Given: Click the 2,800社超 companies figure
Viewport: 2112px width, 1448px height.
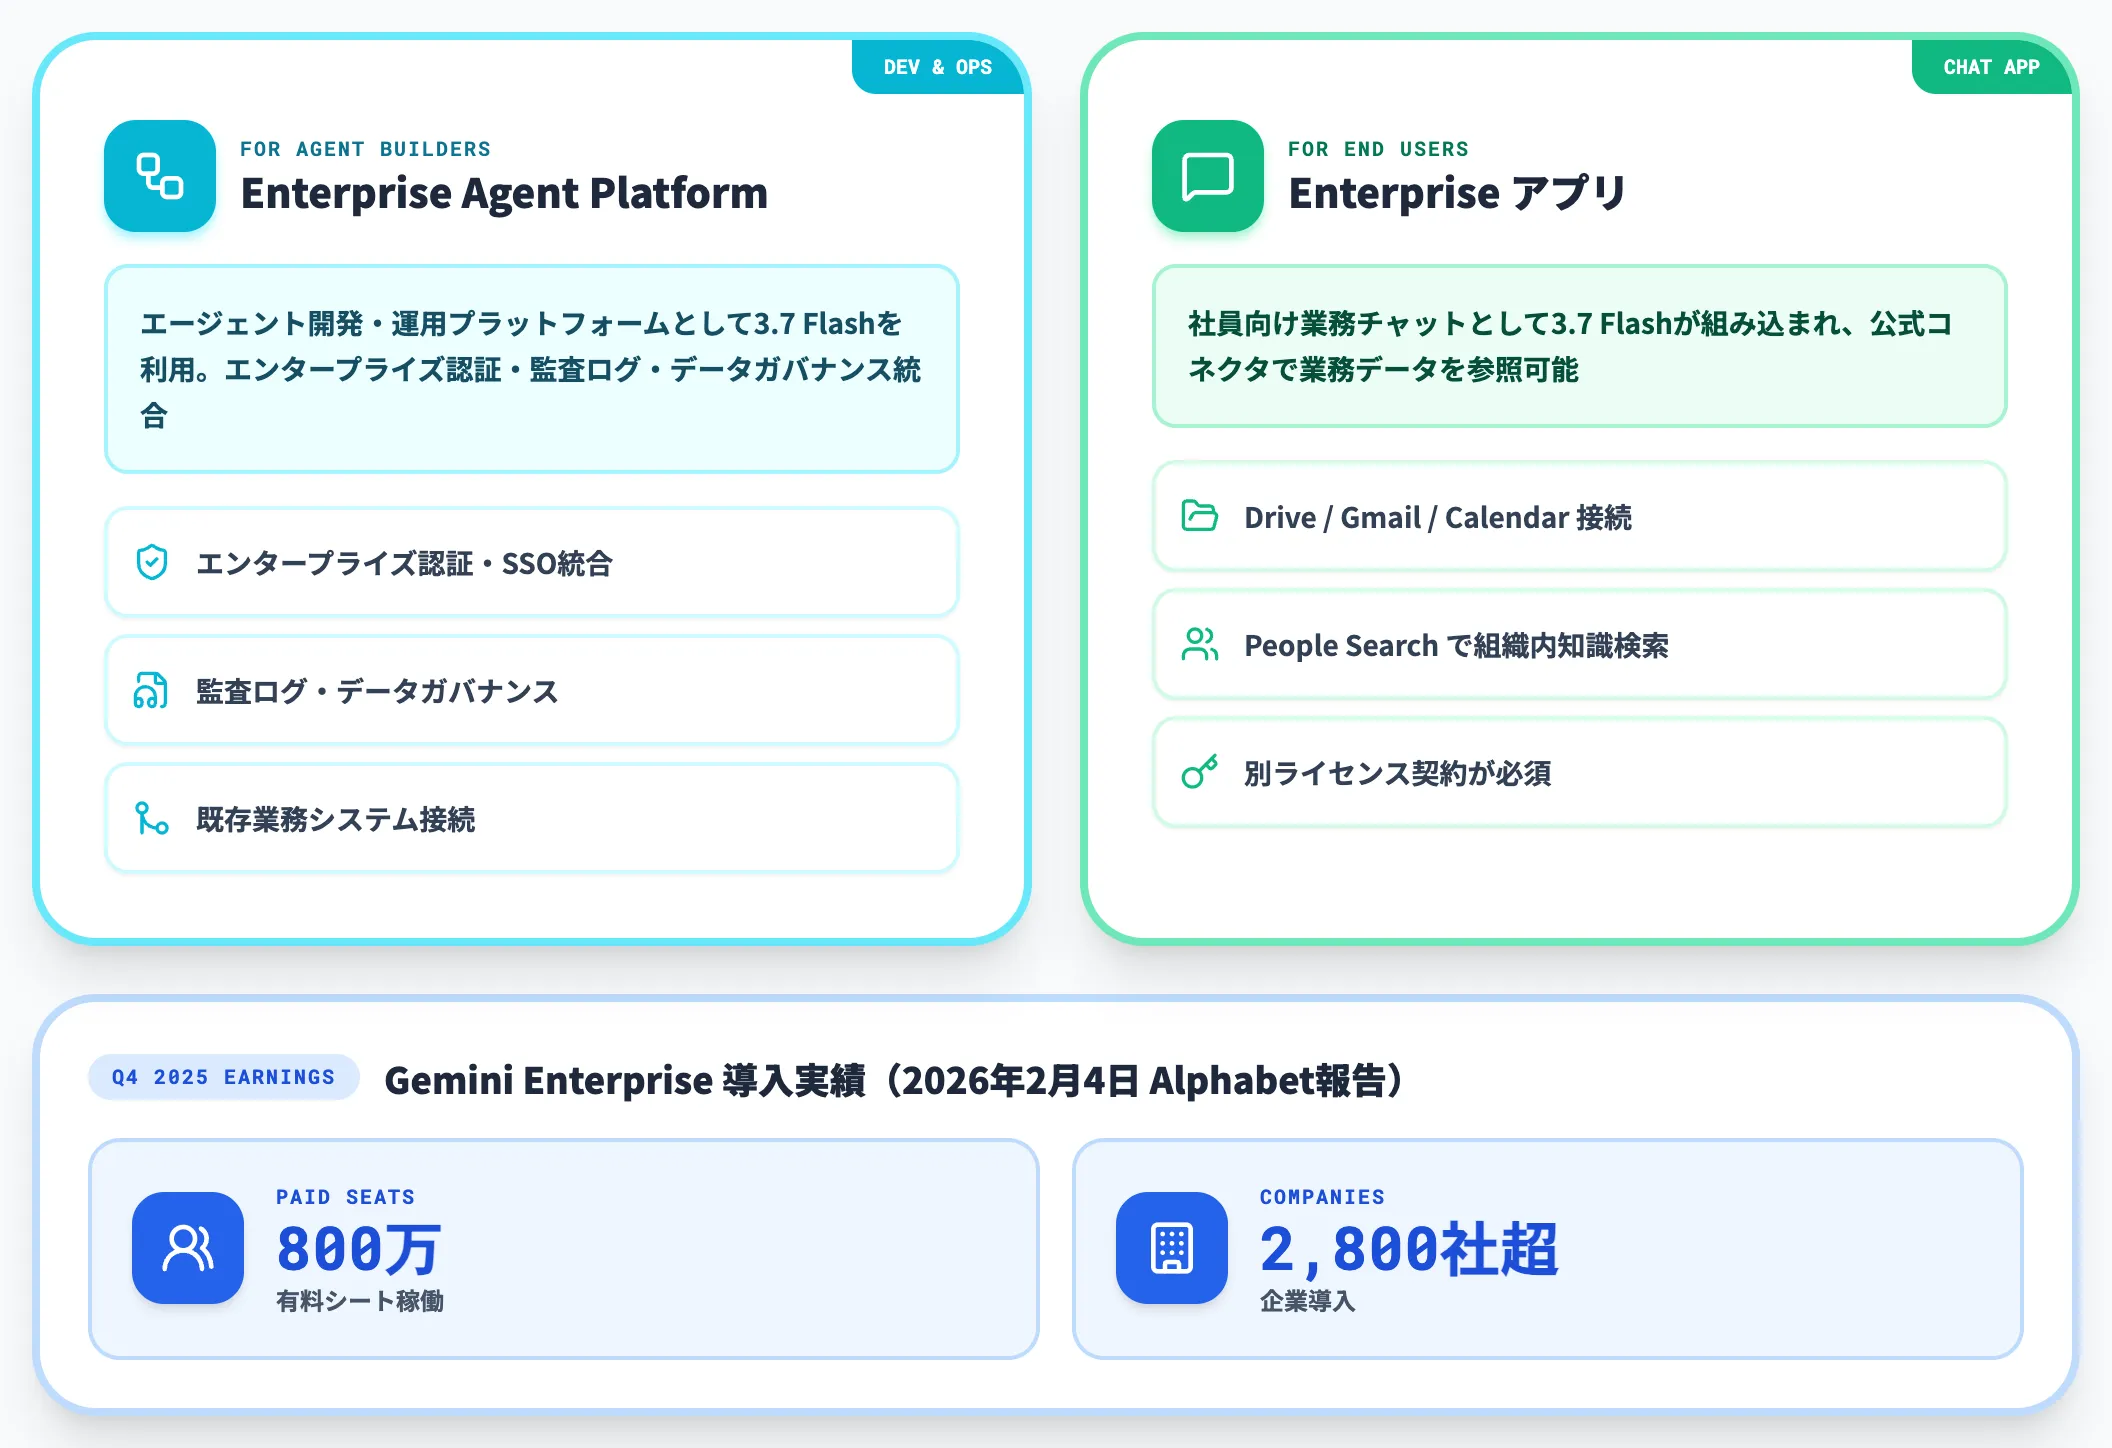Looking at the screenshot, I should coord(1409,1249).
